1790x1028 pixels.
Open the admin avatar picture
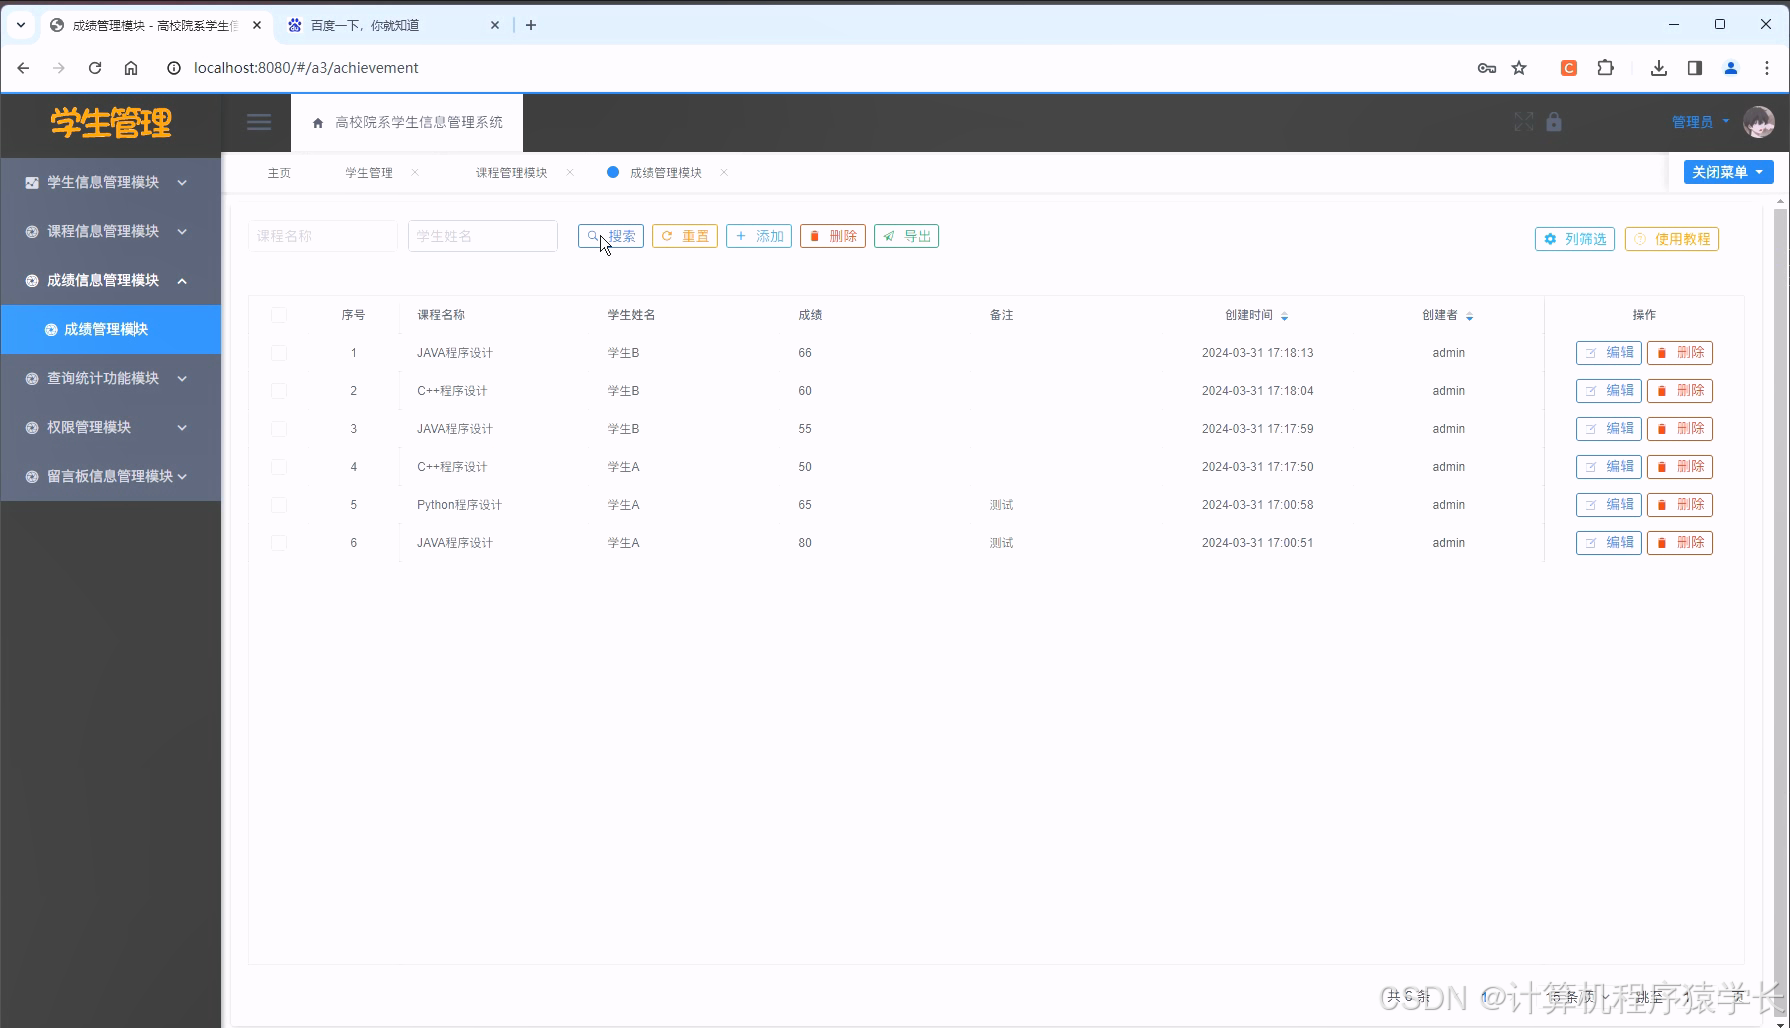tap(1758, 122)
